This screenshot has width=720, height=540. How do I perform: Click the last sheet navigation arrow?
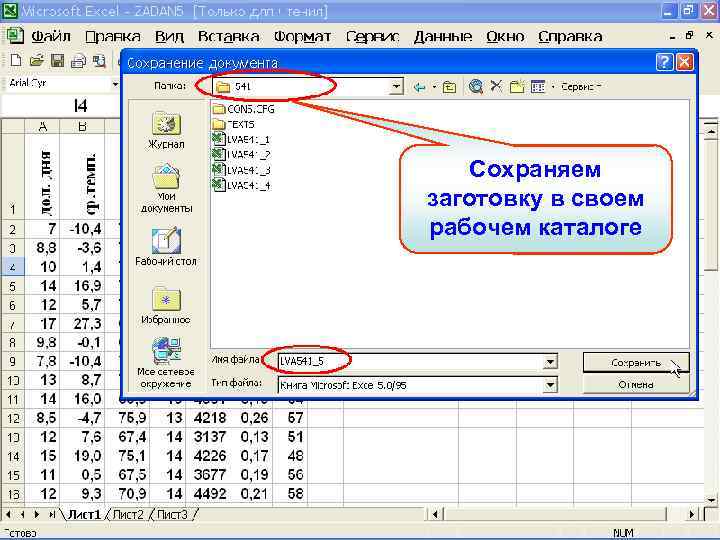[52, 515]
